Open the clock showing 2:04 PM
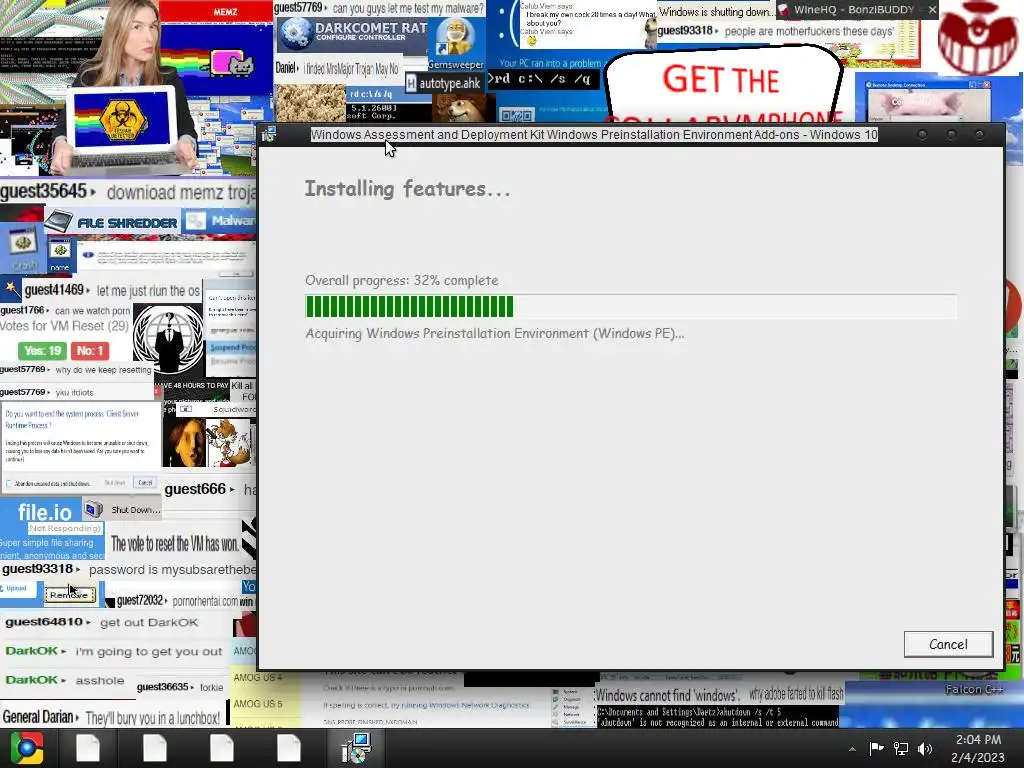This screenshot has height=768, width=1024. pos(978,740)
